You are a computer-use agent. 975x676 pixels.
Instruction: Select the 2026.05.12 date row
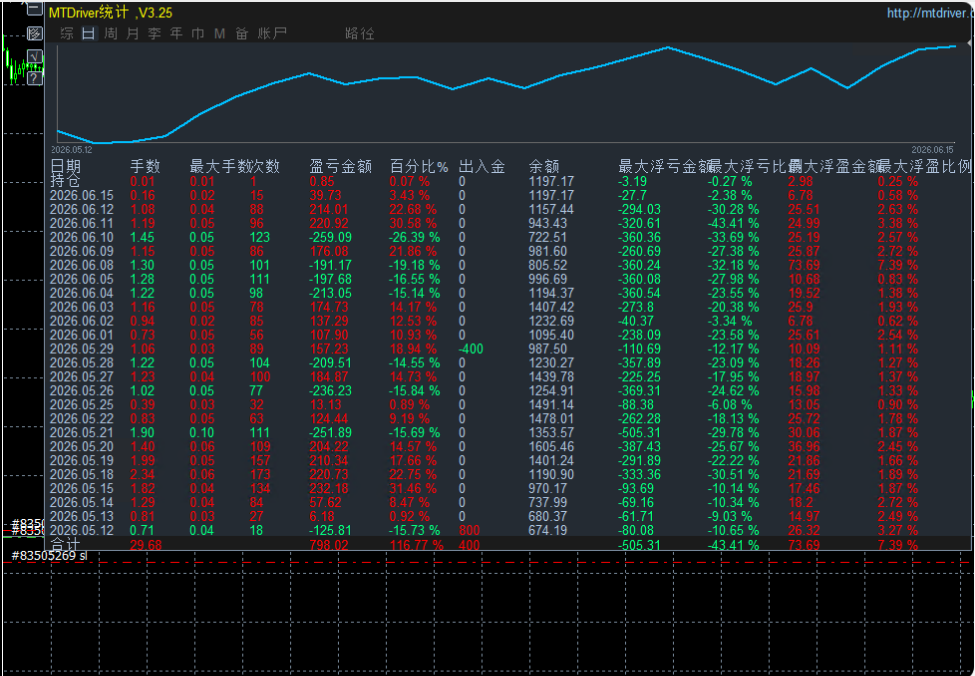[81, 530]
